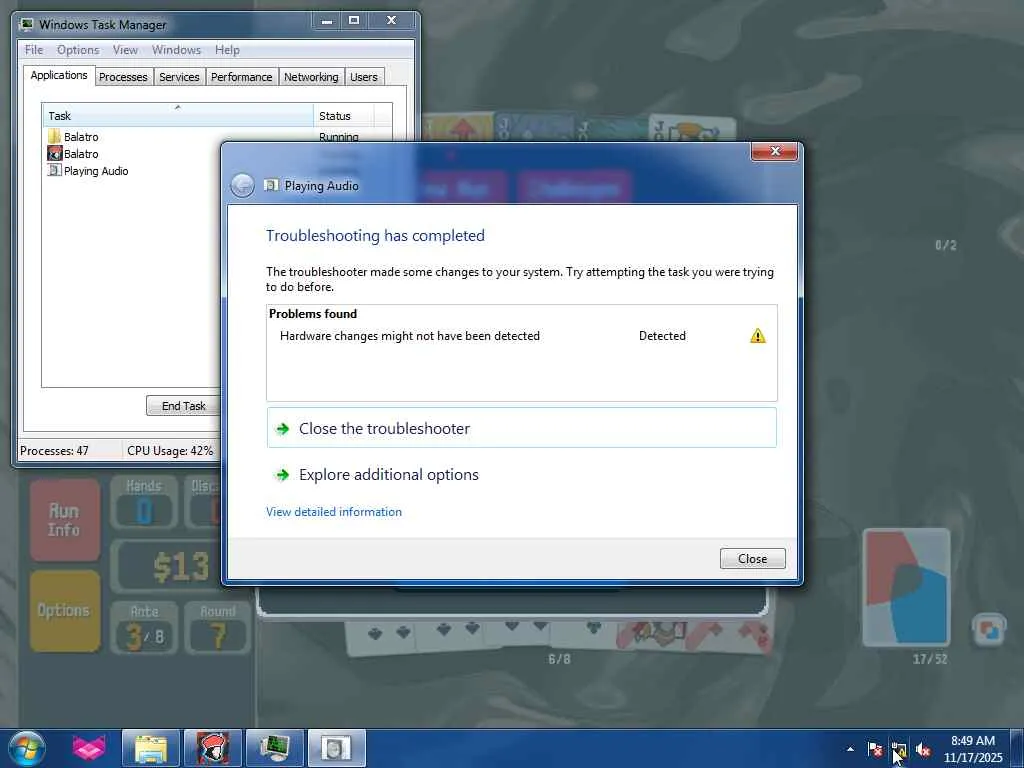Switch to the Services tab

point(179,77)
